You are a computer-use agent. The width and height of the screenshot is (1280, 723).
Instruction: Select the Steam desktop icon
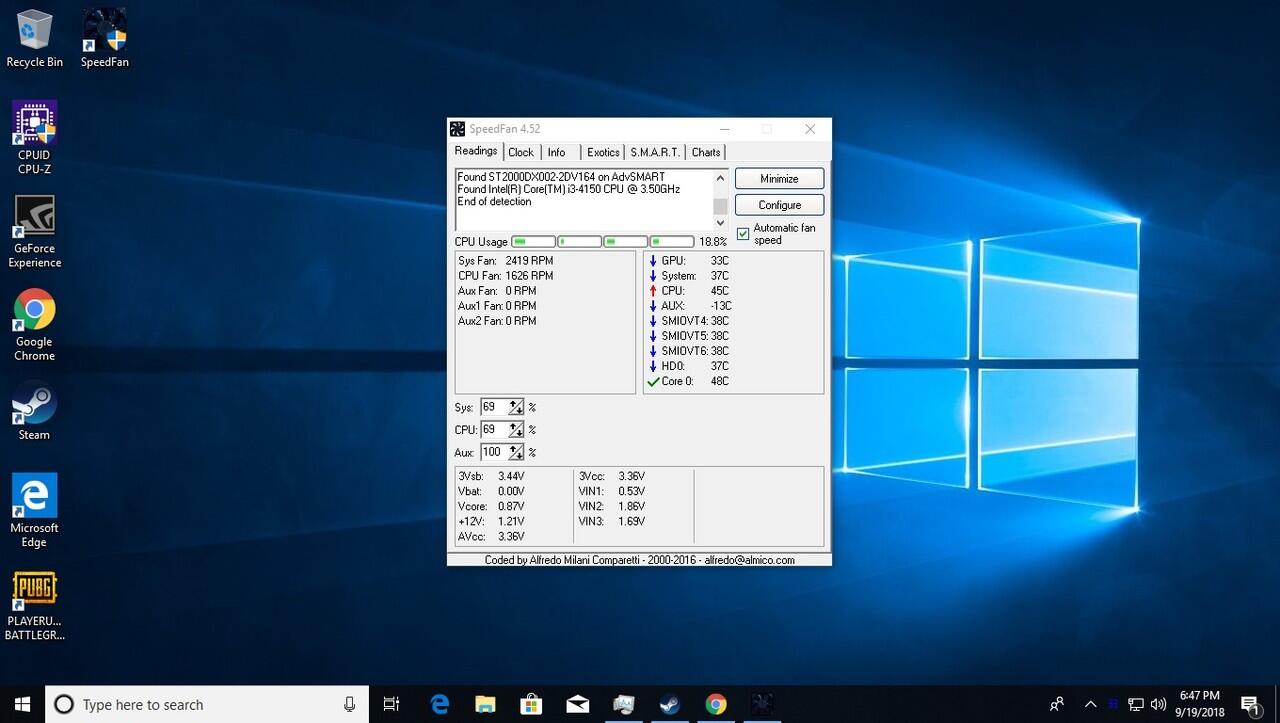(34, 412)
